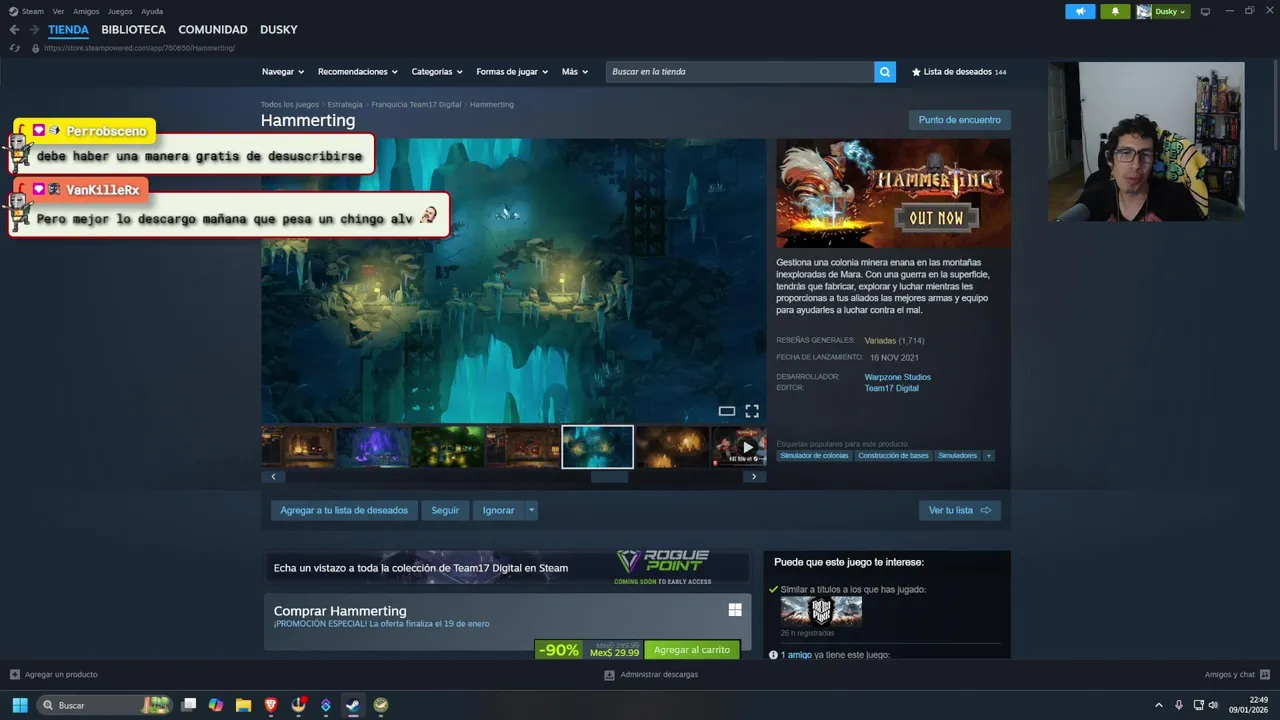This screenshot has height=720, width=1280.
Task: Open the Amigos y chat icon
Action: tap(1265, 675)
